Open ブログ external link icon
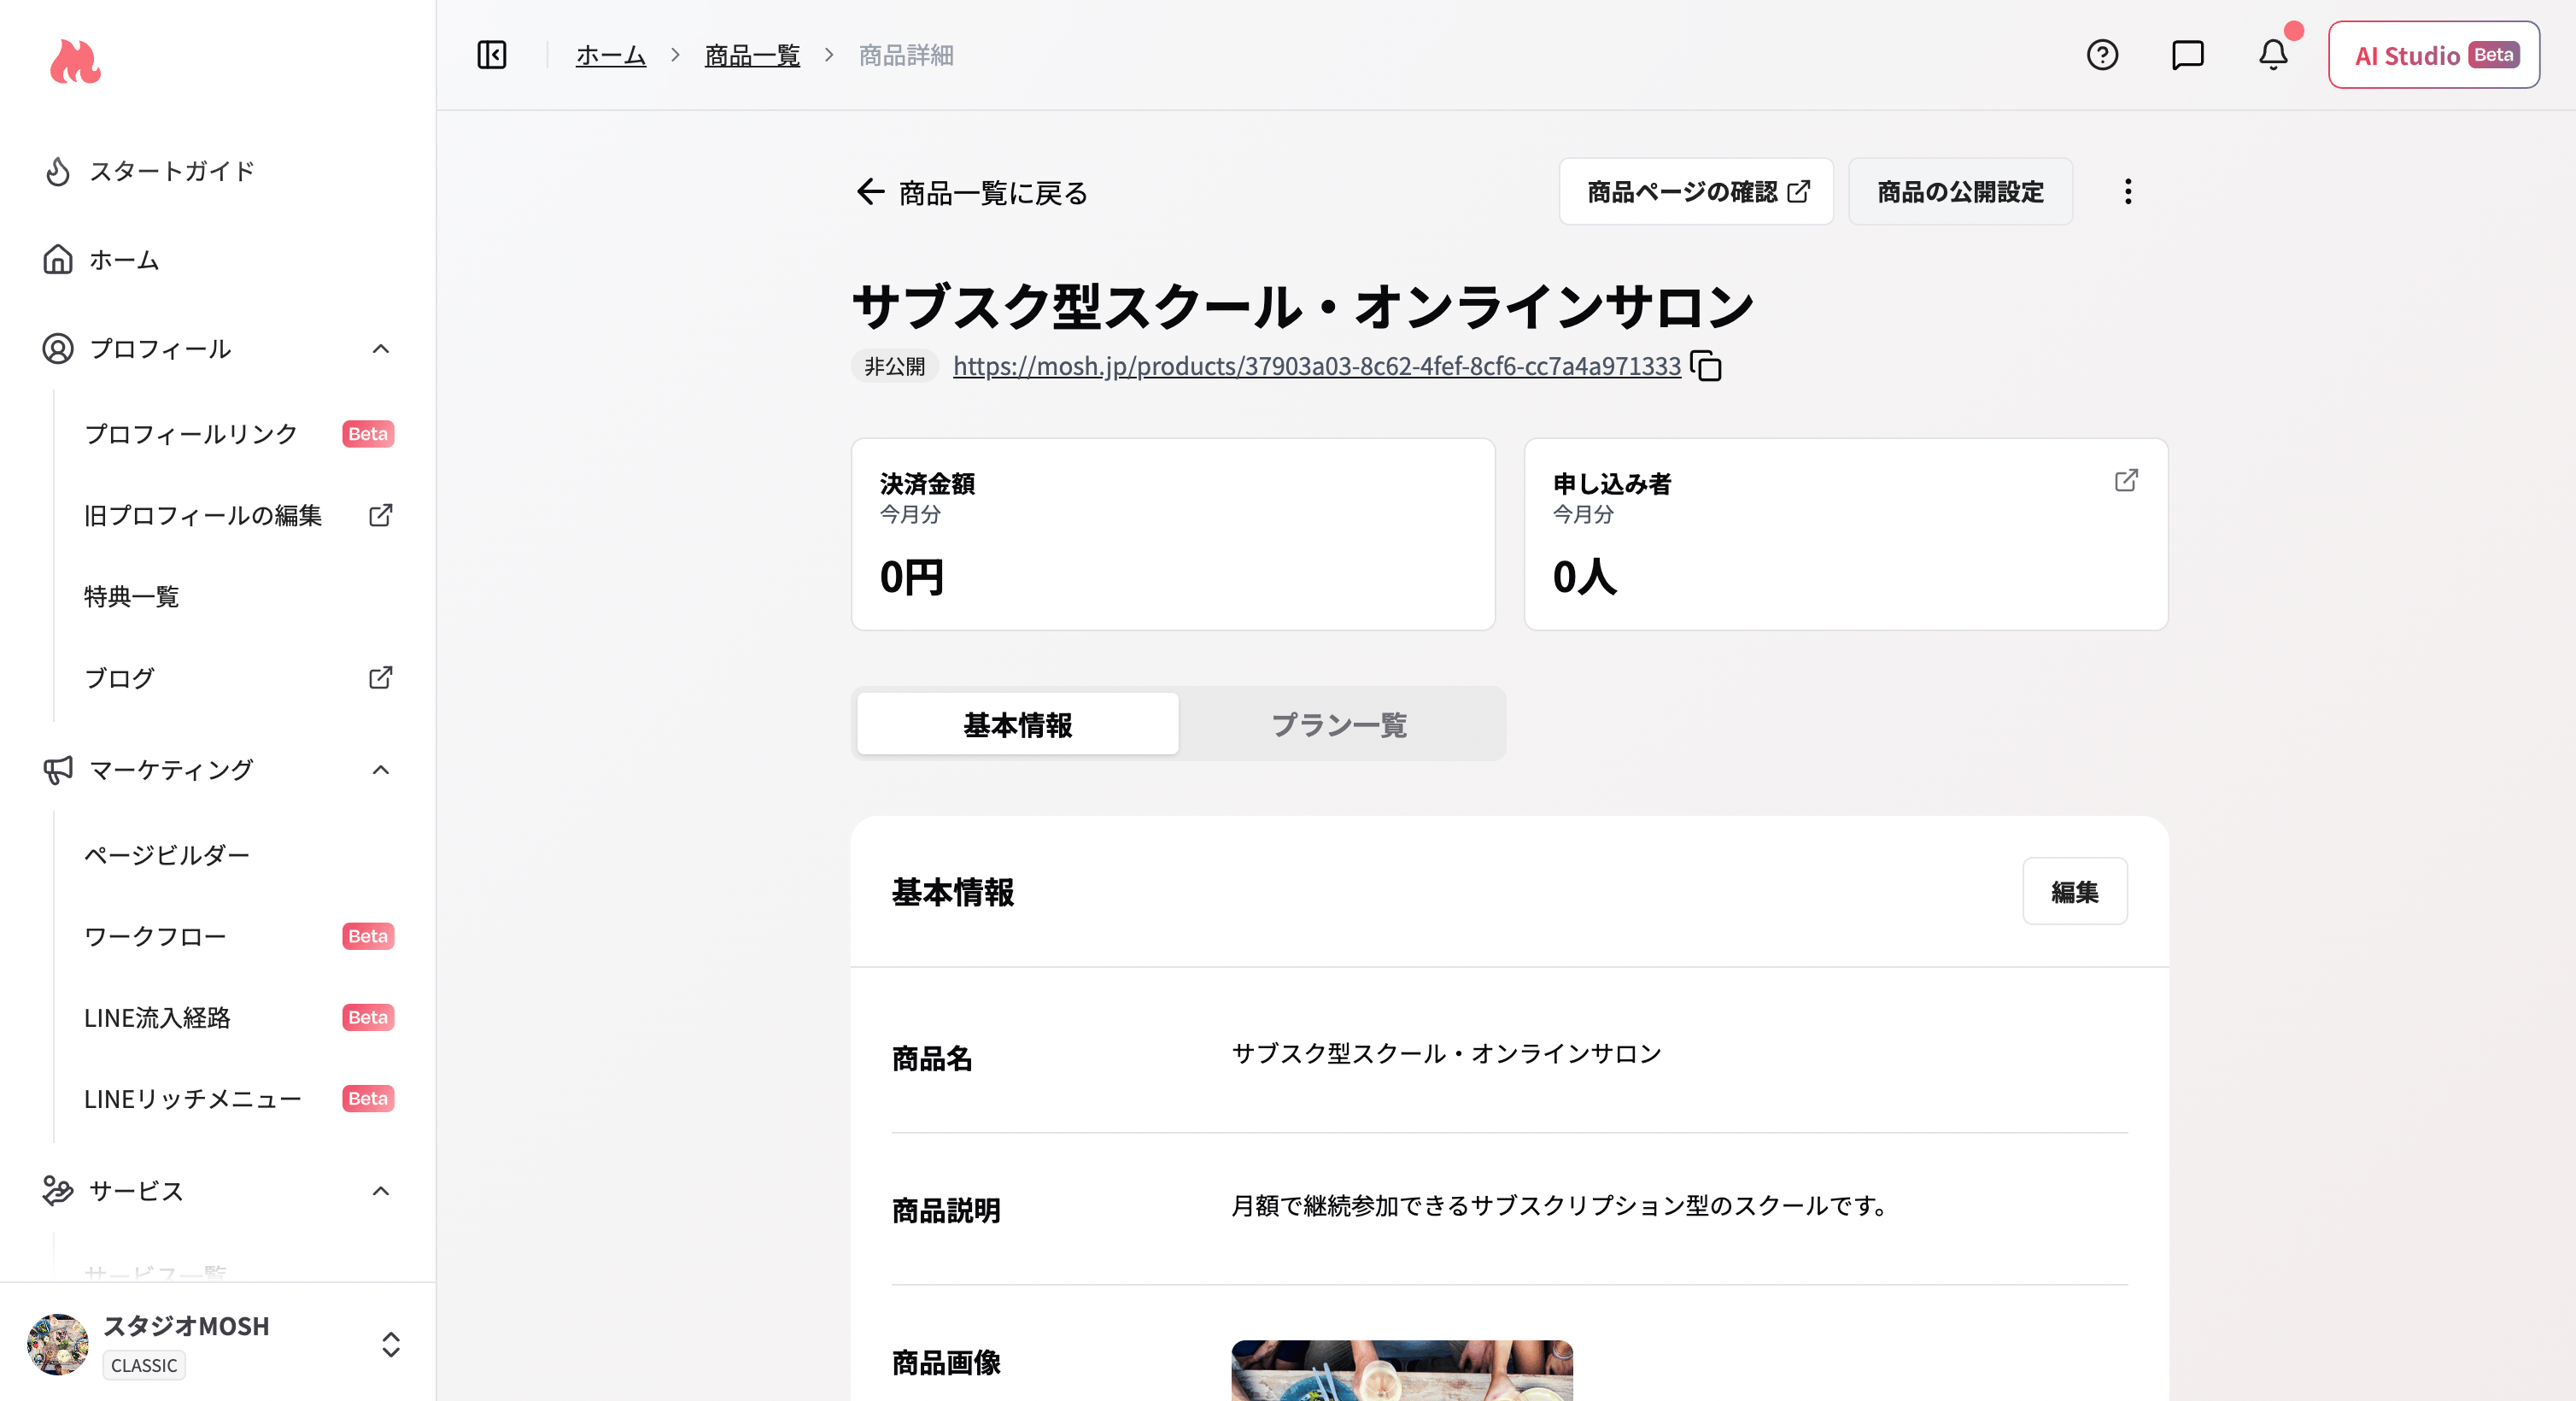The width and height of the screenshot is (2576, 1401). [380, 678]
